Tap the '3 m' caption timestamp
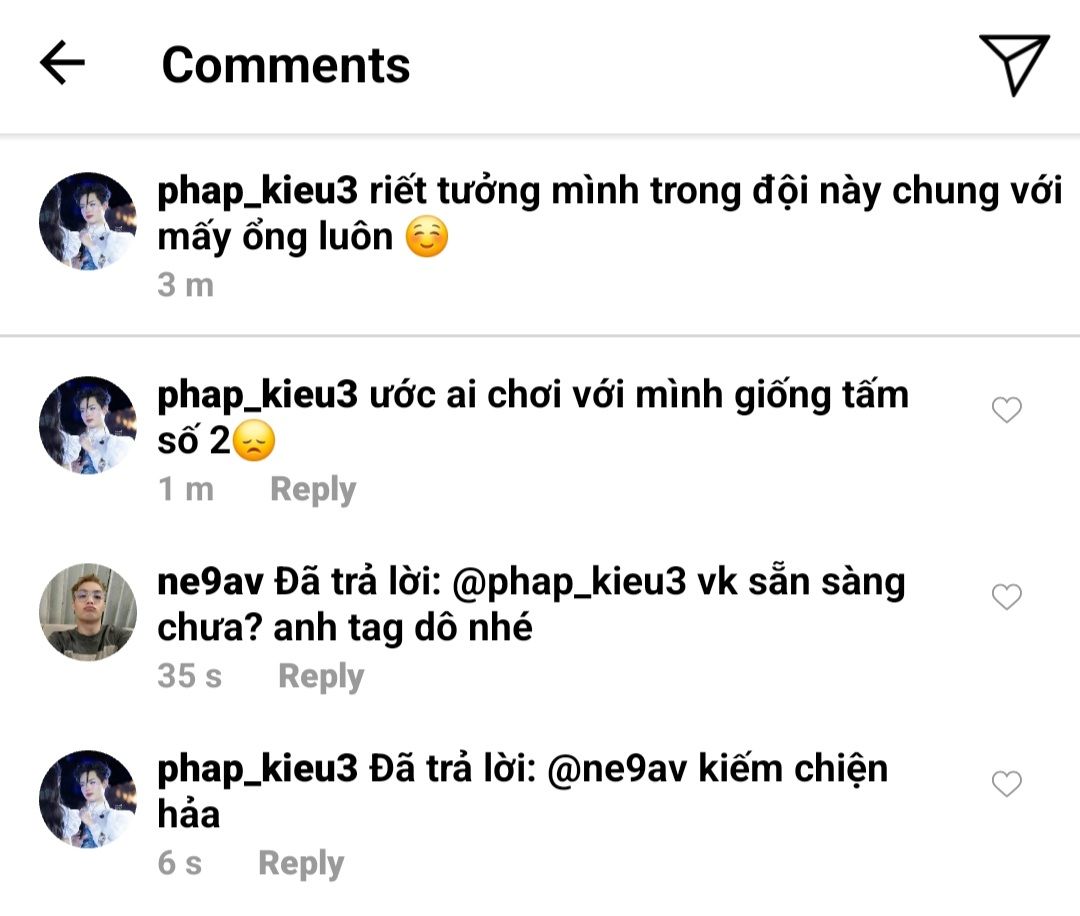This screenshot has width=1080, height=916. click(186, 285)
